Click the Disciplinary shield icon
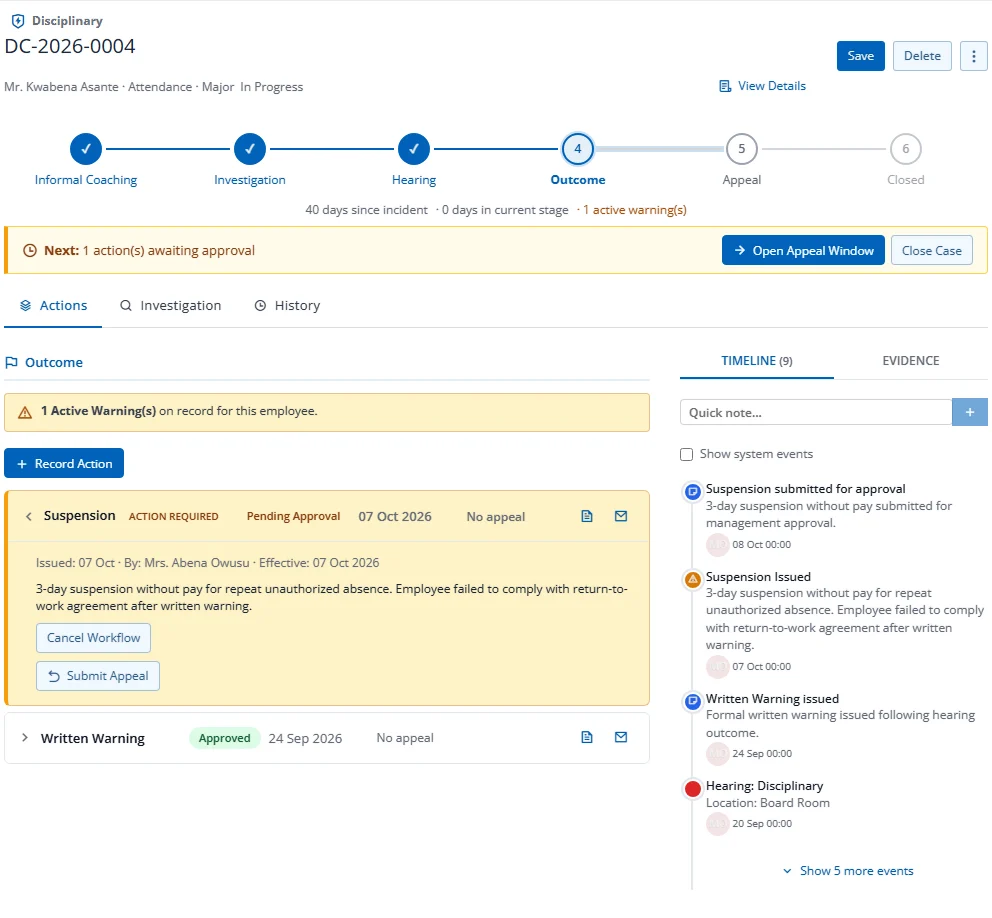 point(18,21)
